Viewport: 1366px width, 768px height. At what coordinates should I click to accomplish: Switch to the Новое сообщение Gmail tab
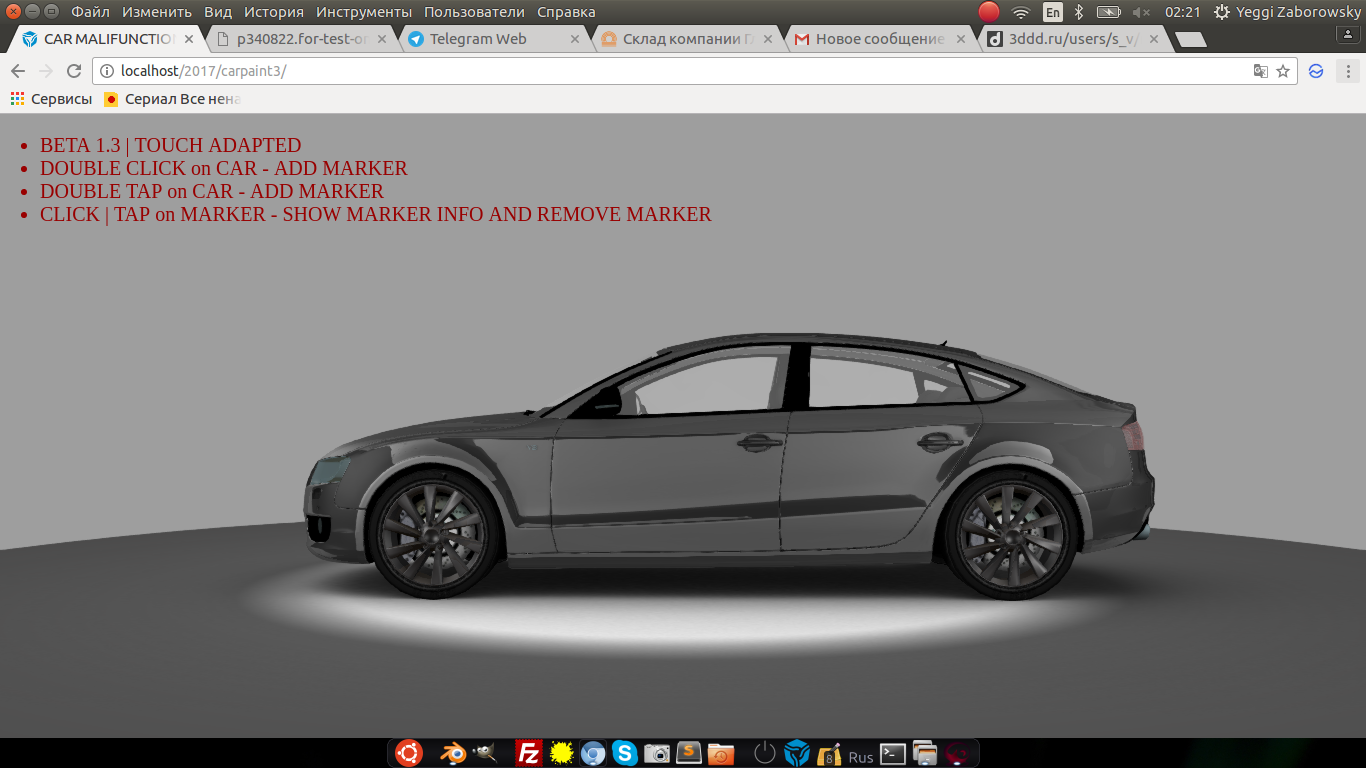879,39
